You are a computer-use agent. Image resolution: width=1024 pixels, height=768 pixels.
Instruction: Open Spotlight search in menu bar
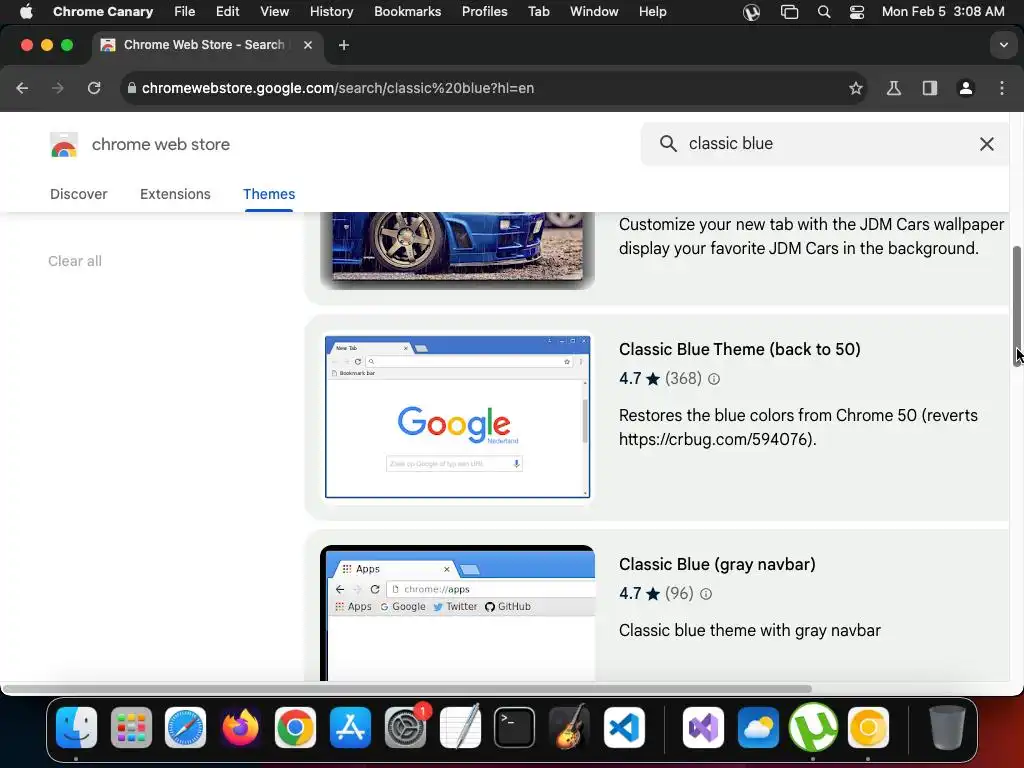(824, 12)
